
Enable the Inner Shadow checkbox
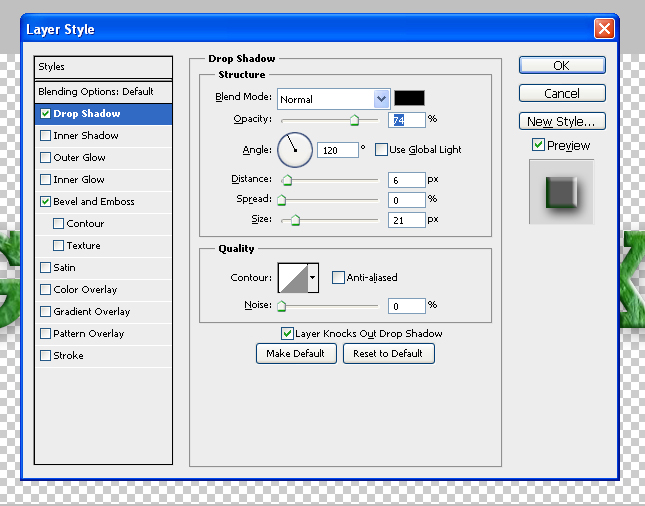click(x=45, y=136)
